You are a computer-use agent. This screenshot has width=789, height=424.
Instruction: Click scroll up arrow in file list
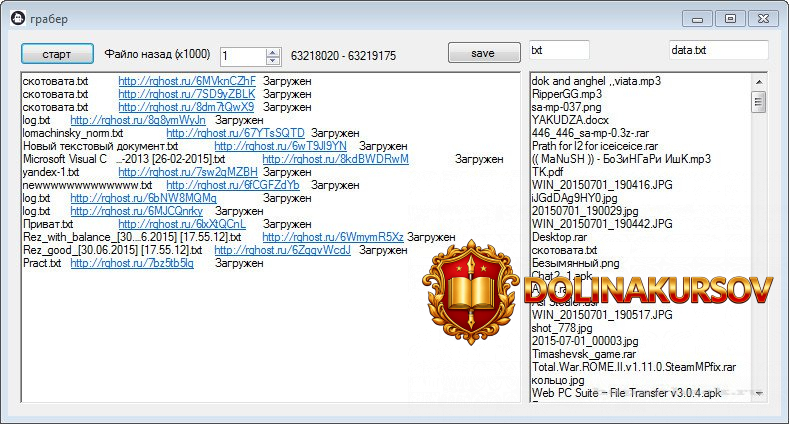(759, 80)
